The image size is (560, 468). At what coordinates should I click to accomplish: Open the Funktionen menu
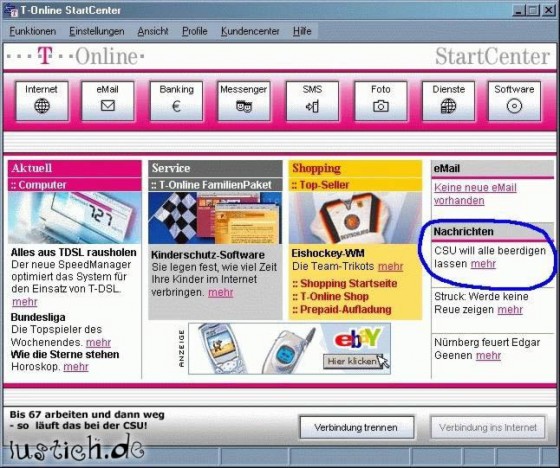pos(32,31)
